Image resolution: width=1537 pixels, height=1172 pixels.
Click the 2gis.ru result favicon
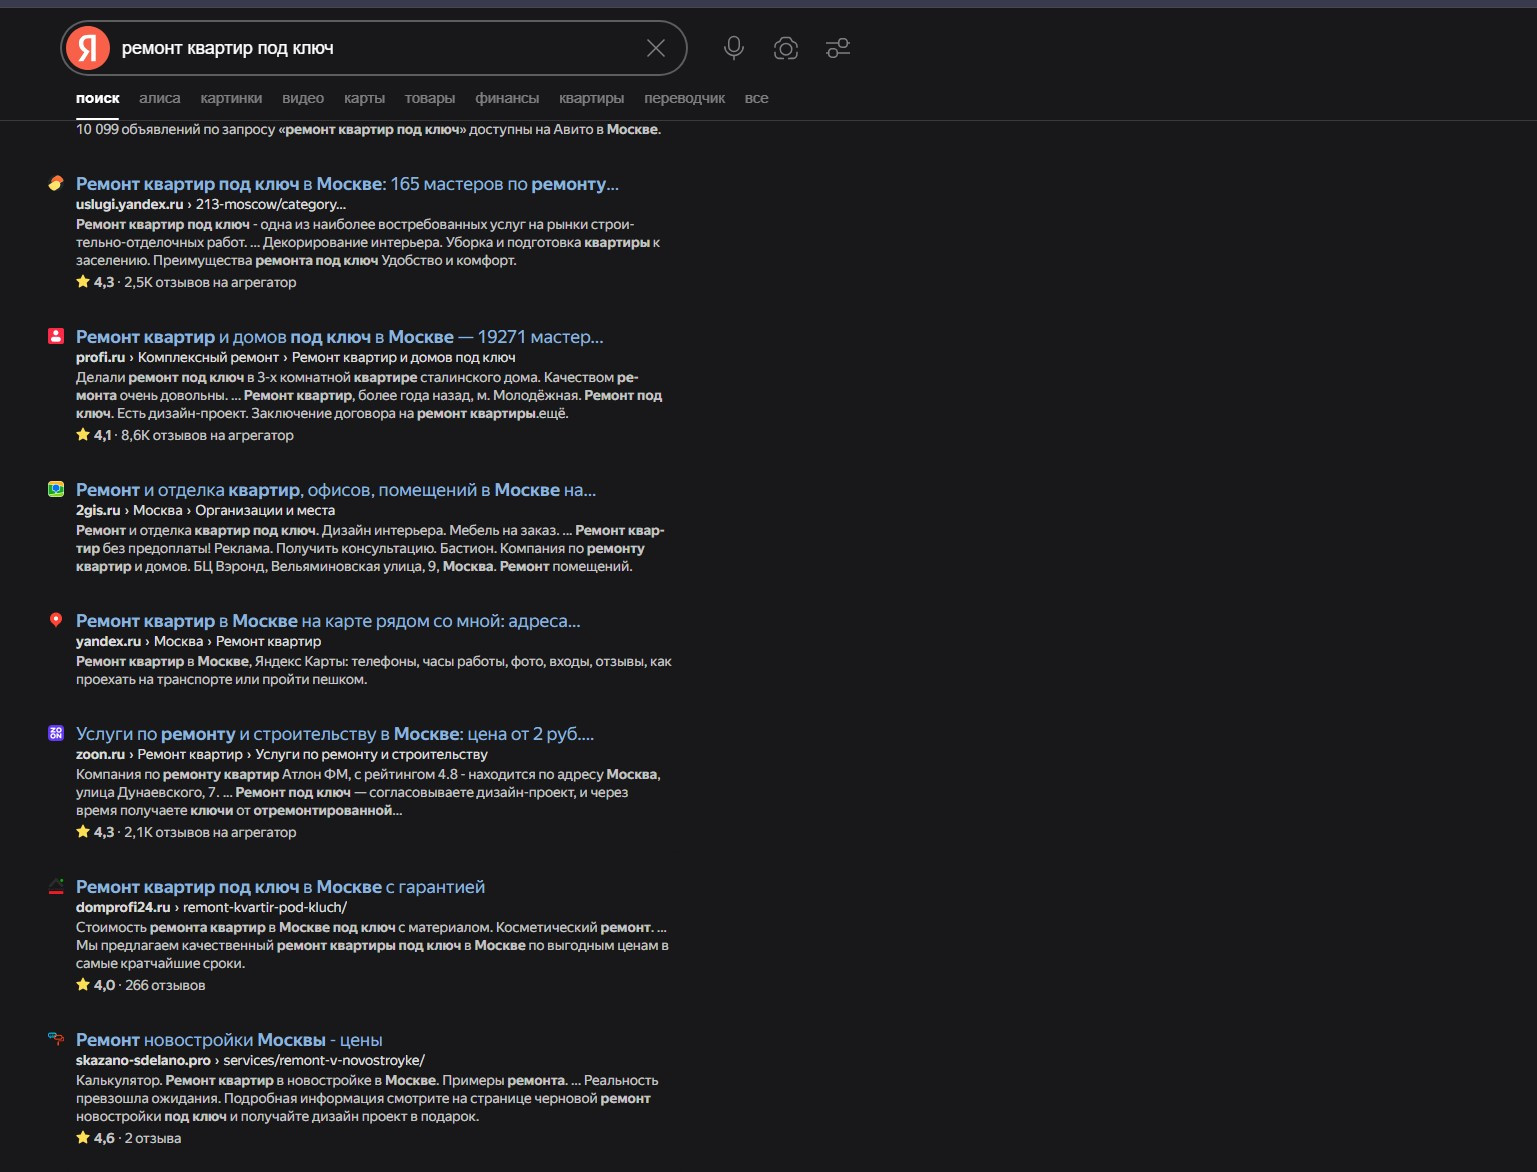(56, 489)
